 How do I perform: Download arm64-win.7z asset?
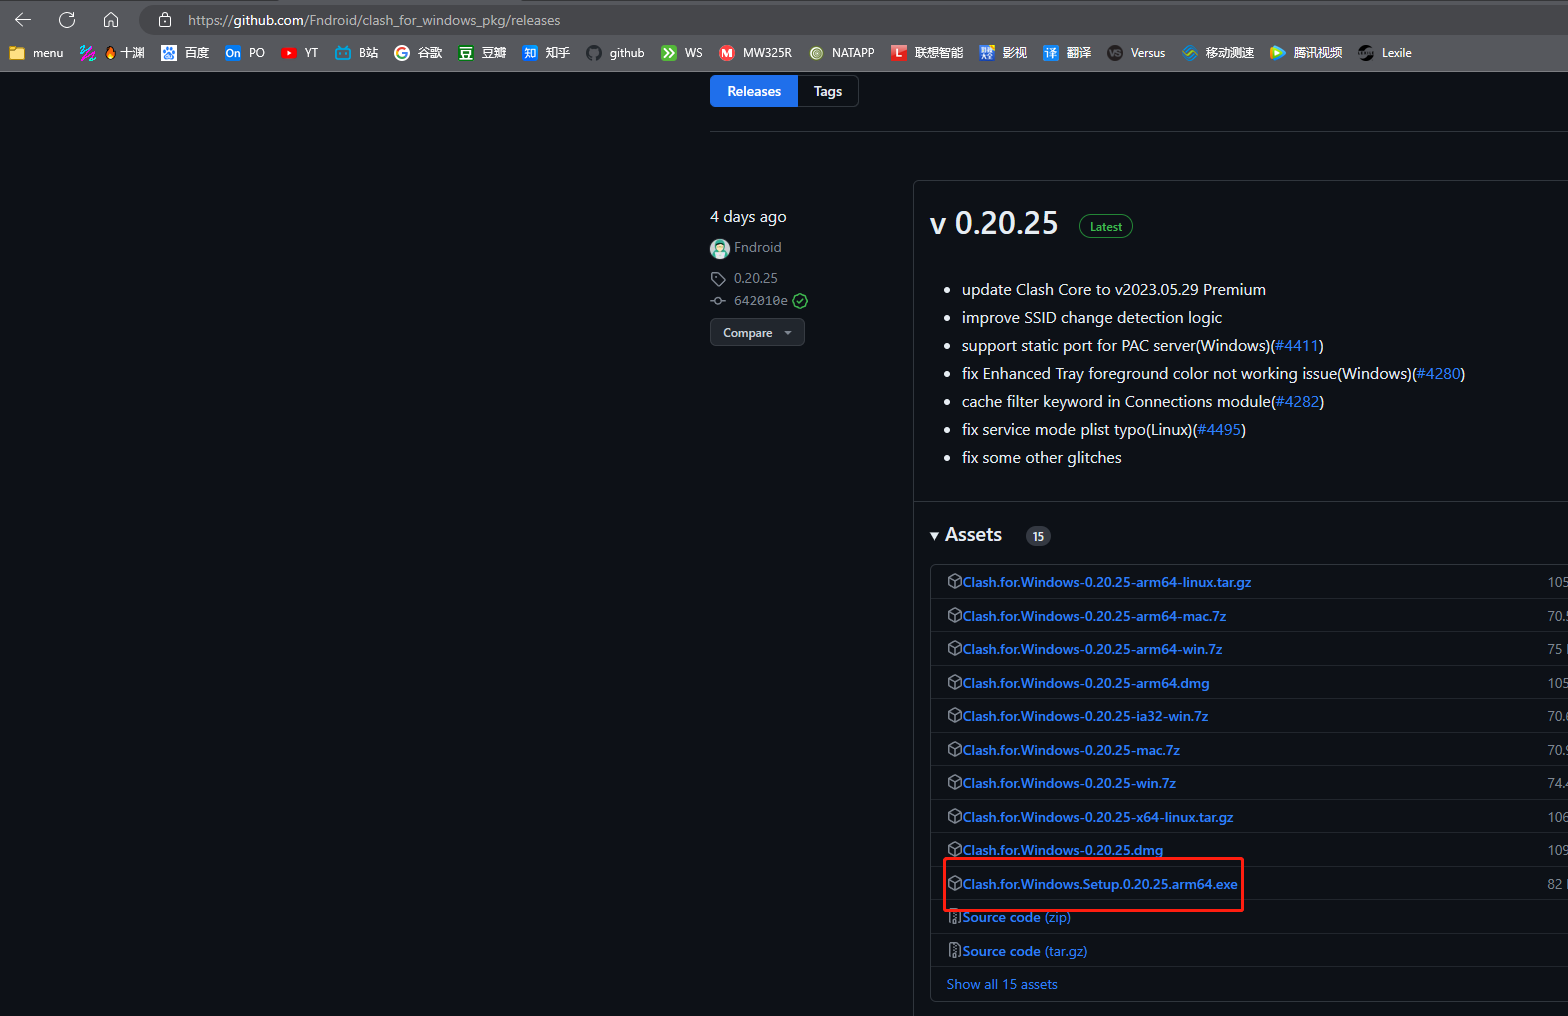(1092, 649)
